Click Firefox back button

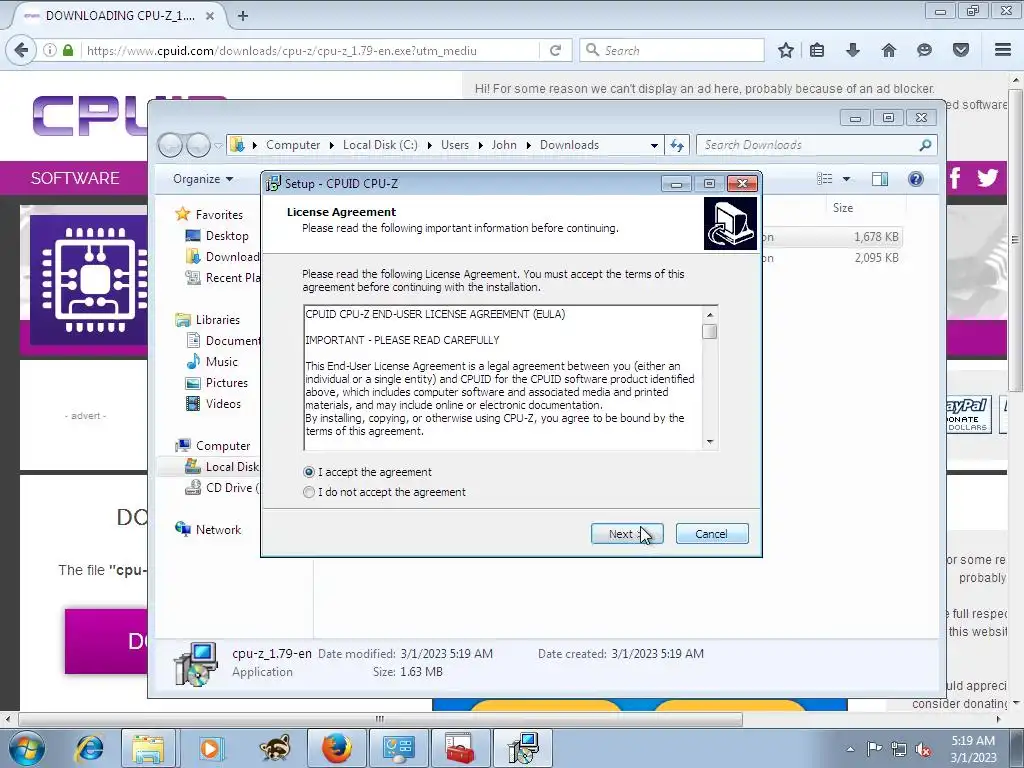21,50
